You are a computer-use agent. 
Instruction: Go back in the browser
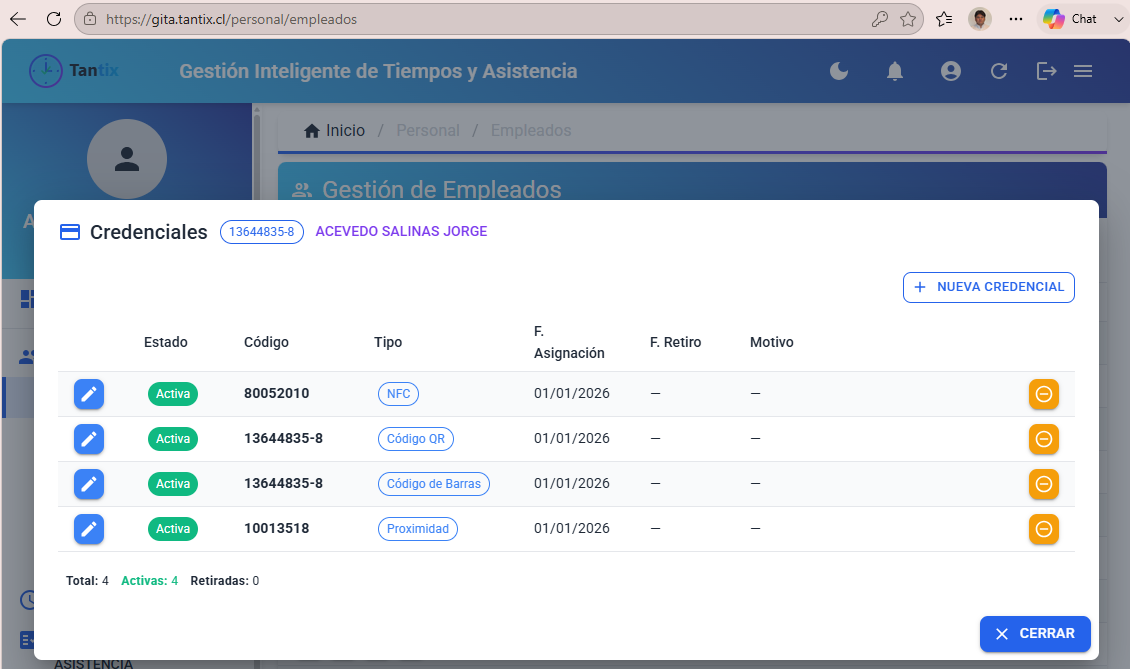click(18, 19)
